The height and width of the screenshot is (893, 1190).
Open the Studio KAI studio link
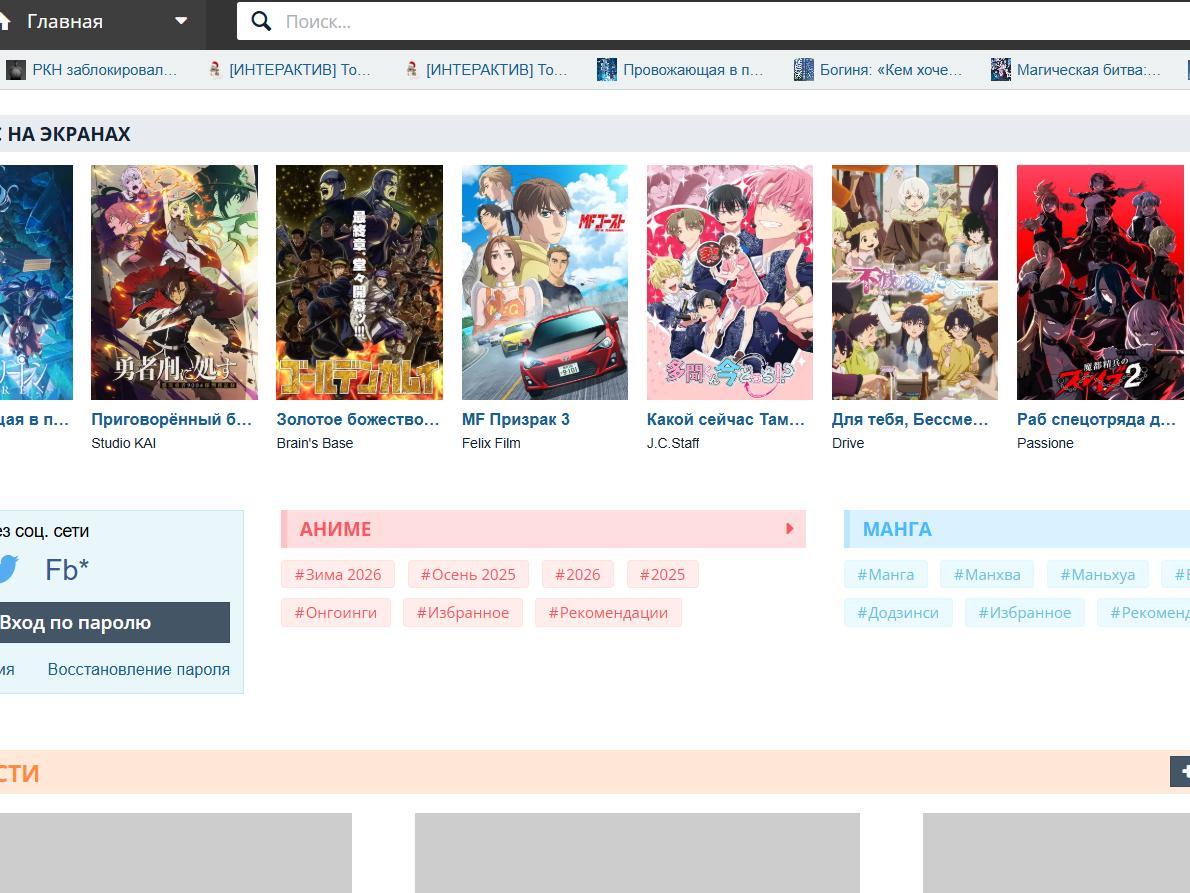coord(124,443)
